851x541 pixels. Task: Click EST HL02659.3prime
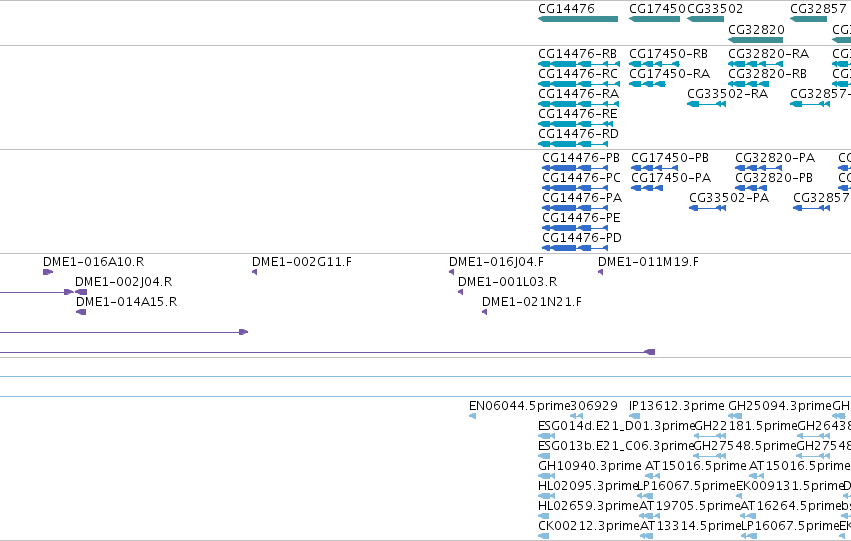588,507
